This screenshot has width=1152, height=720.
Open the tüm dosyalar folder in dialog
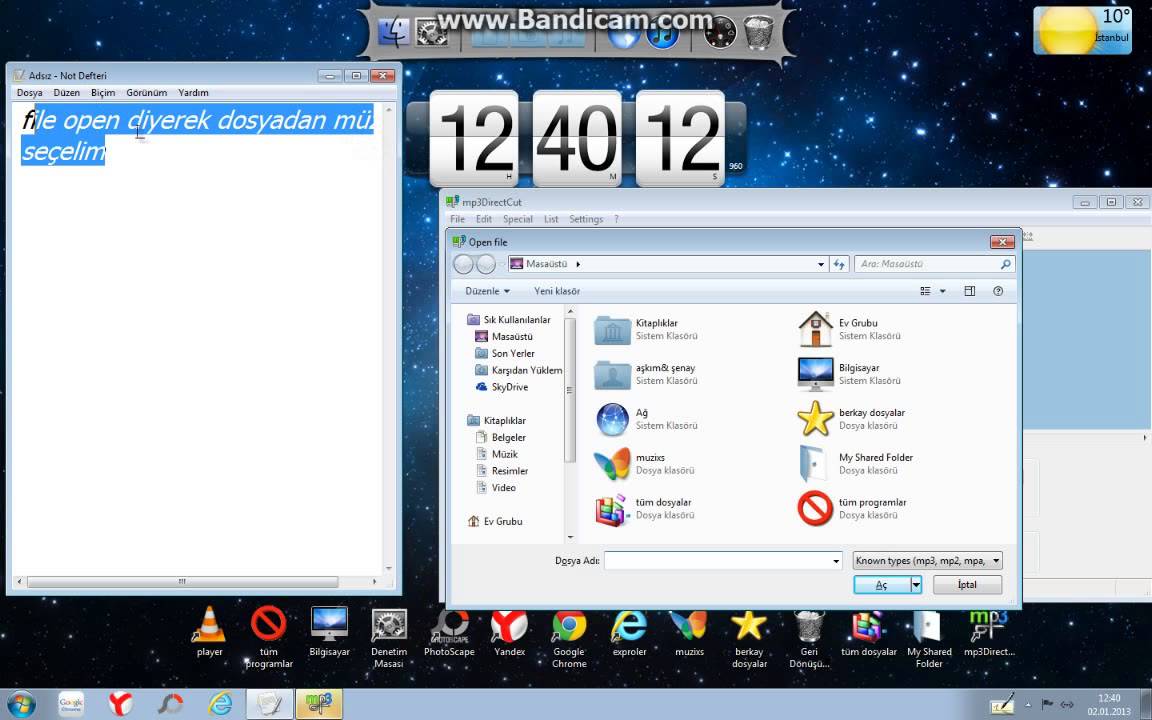(x=612, y=509)
